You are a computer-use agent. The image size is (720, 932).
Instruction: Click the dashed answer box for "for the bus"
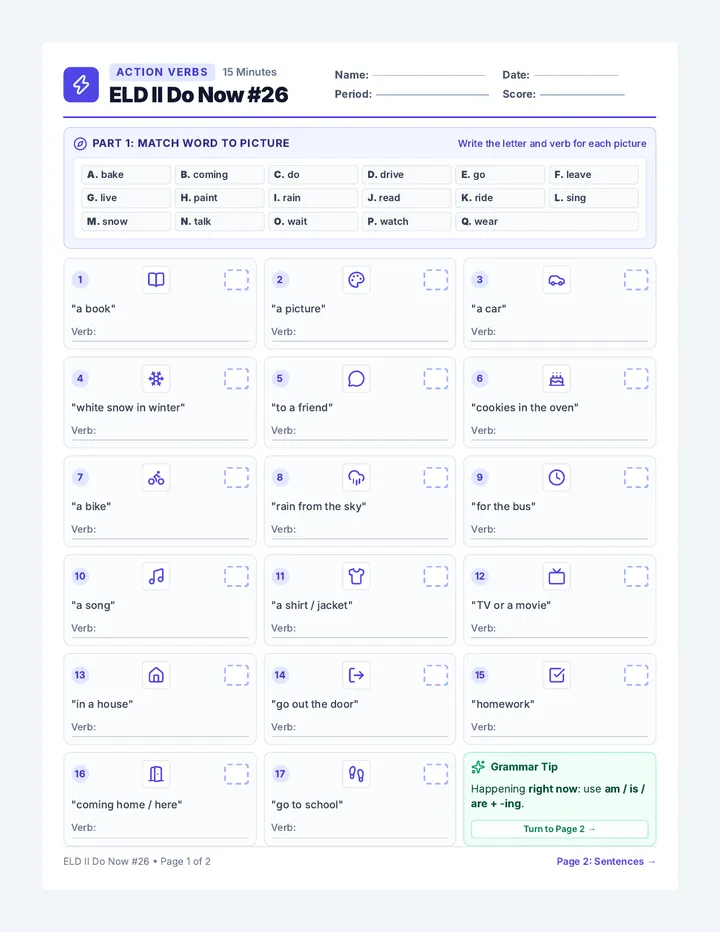pyautogui.click(x=636, y=477)
